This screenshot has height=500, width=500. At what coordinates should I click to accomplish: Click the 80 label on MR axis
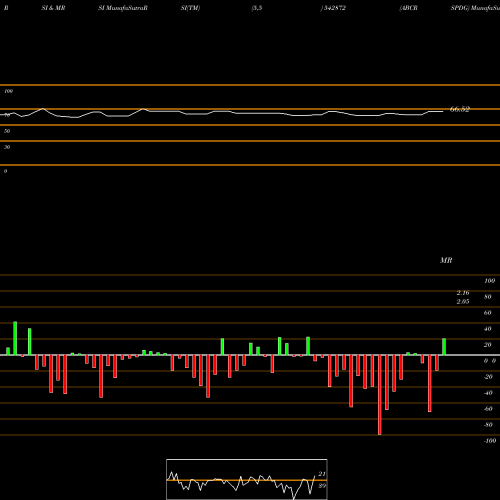click(488, 297)
